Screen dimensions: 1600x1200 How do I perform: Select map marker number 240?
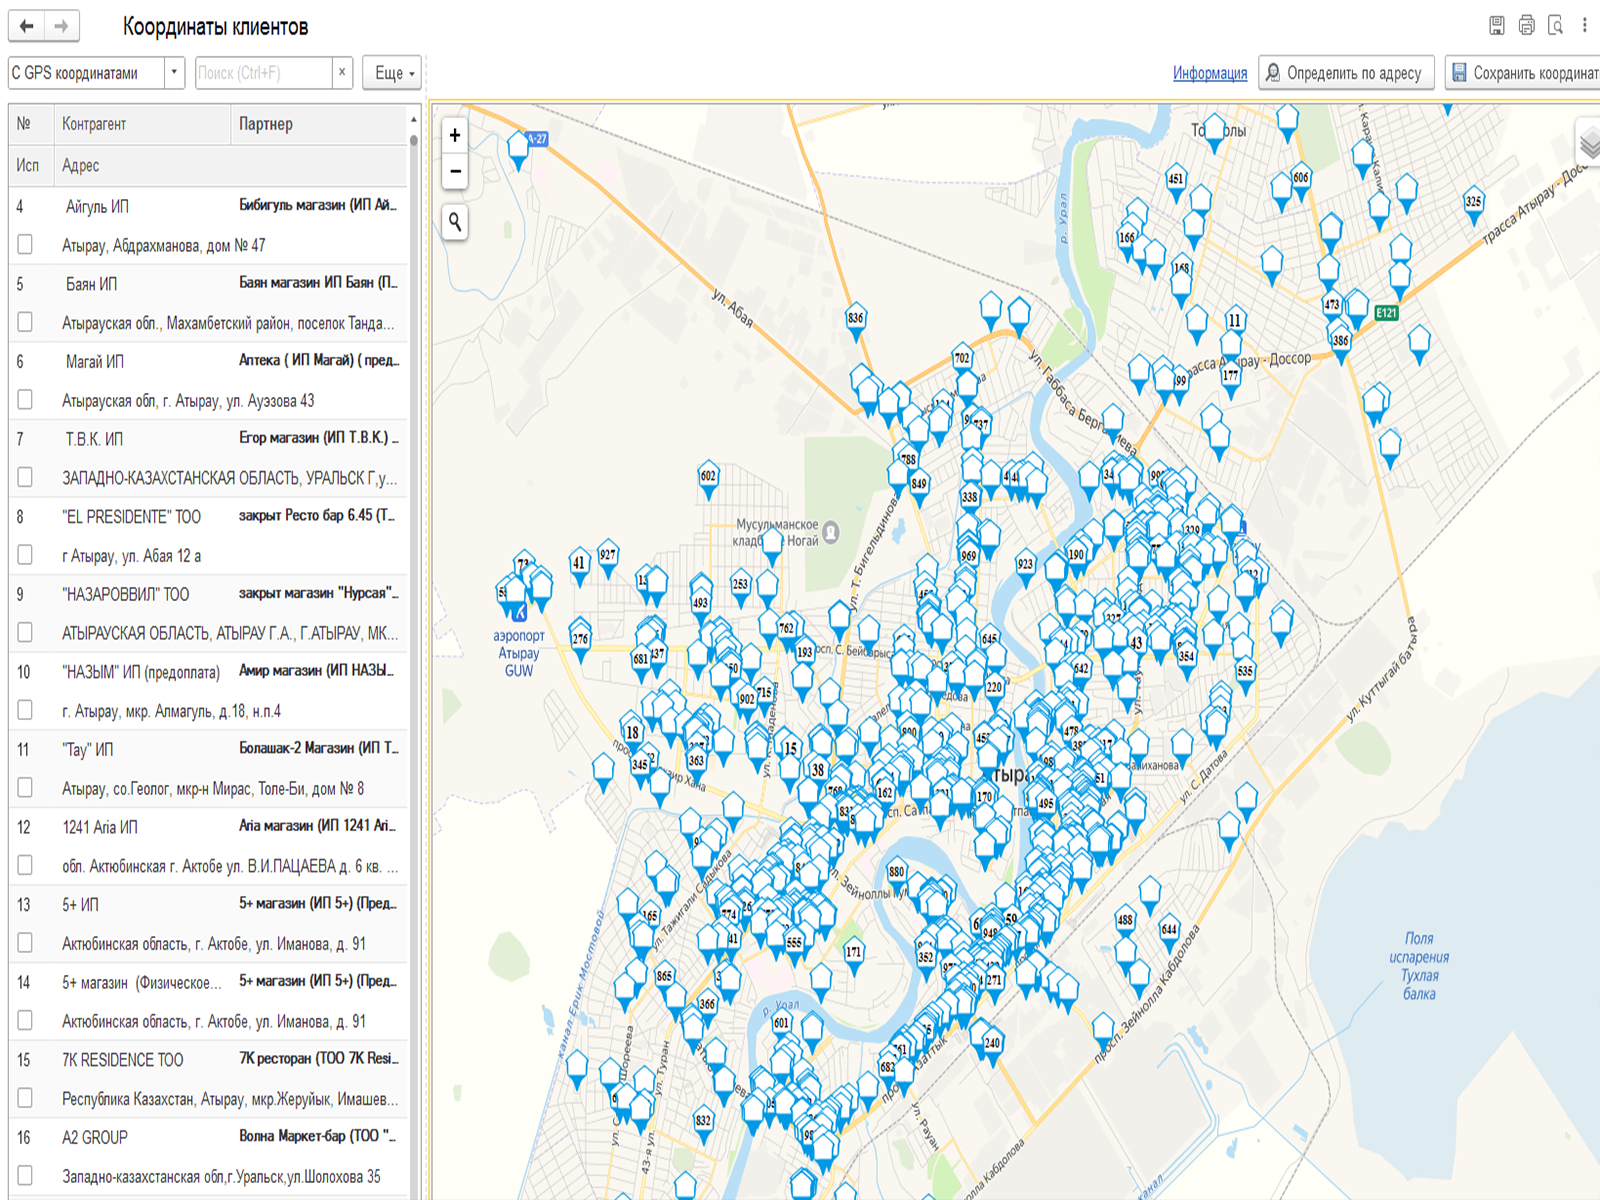(992, 1046)
